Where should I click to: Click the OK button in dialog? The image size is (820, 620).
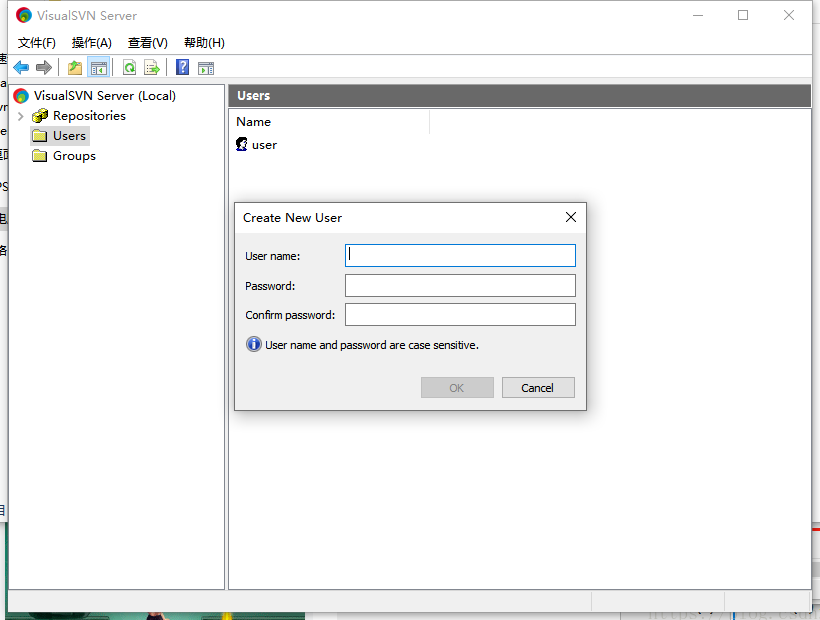click(457, 387)
